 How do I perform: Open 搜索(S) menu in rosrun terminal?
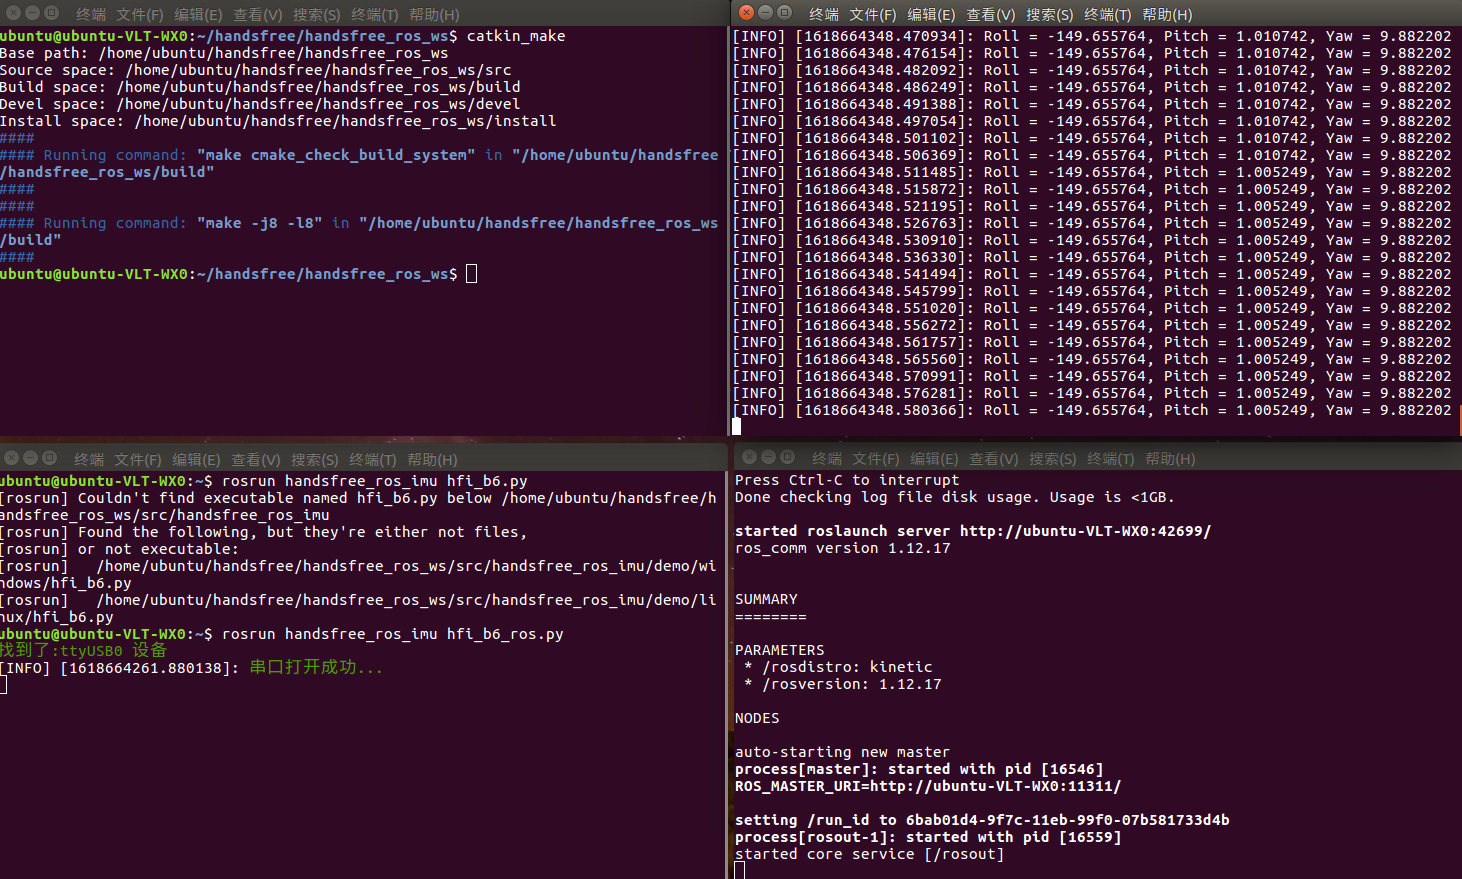pyautogui.click(x=314, y=459)
